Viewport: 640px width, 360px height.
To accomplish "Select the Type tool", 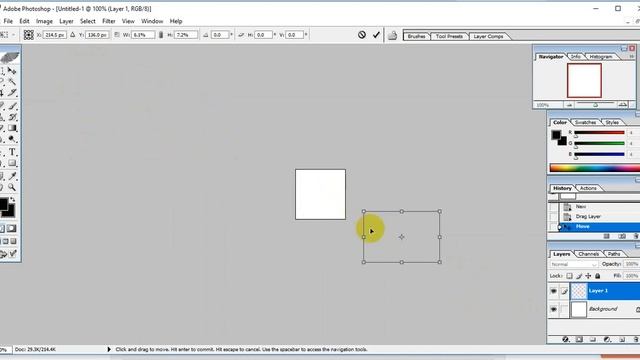I will pyautogui.click(x=12, y=152).
